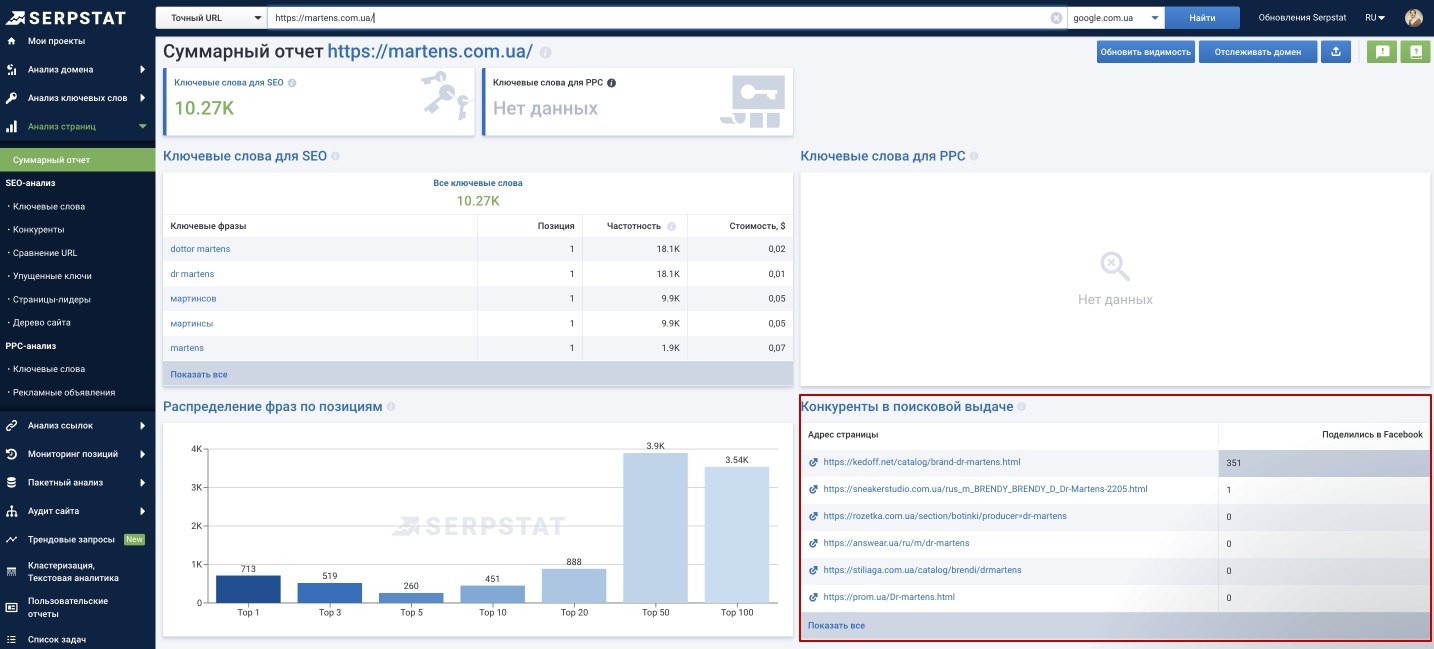The image size is (1434, 649).
Task: Click info icon beside Ключевые слова для SEO card
Action: coord(292,83)
